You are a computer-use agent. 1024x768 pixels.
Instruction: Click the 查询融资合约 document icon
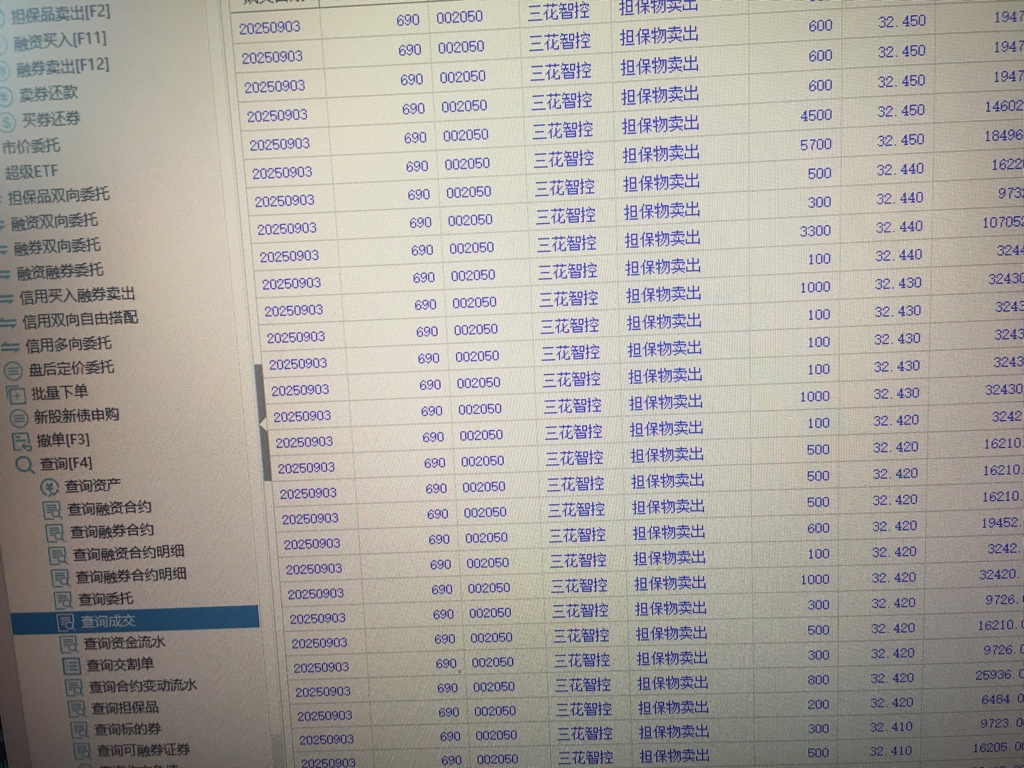[x=53, y=509]
